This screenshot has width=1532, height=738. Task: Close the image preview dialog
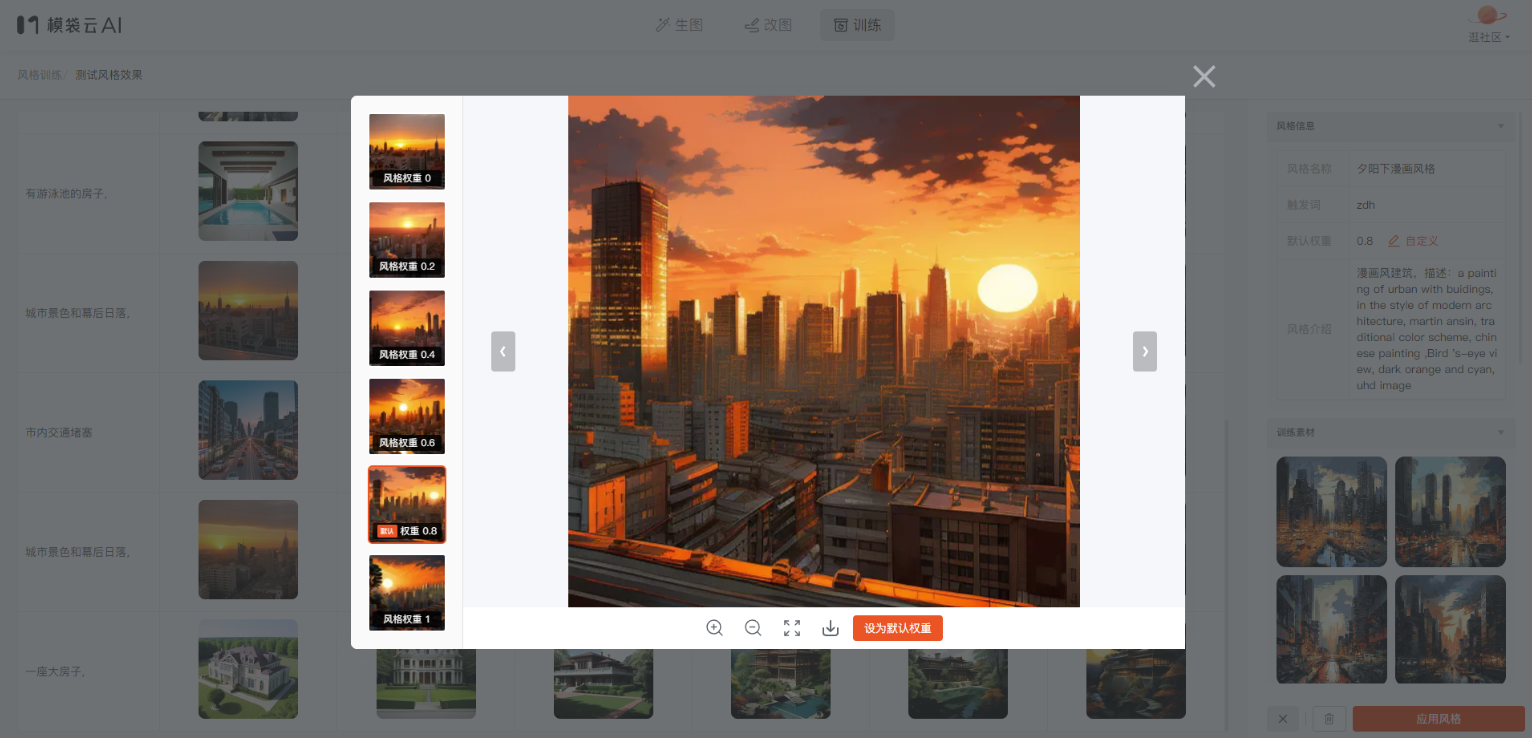tap(1204, 76)
